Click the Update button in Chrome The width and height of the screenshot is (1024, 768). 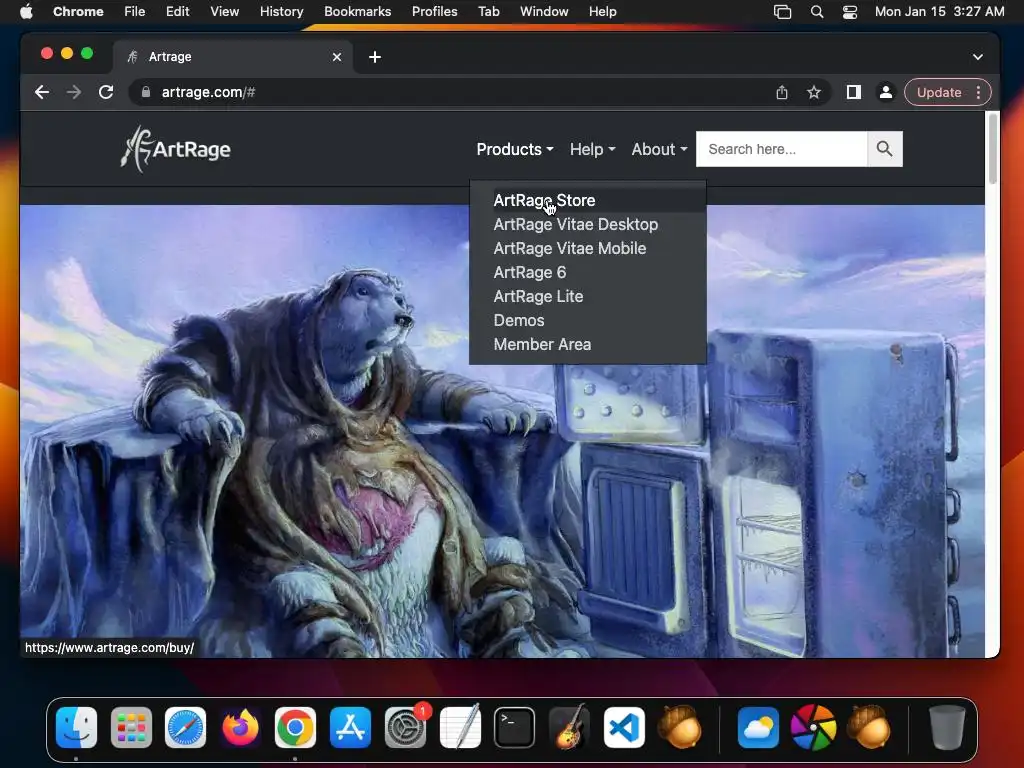938,92
